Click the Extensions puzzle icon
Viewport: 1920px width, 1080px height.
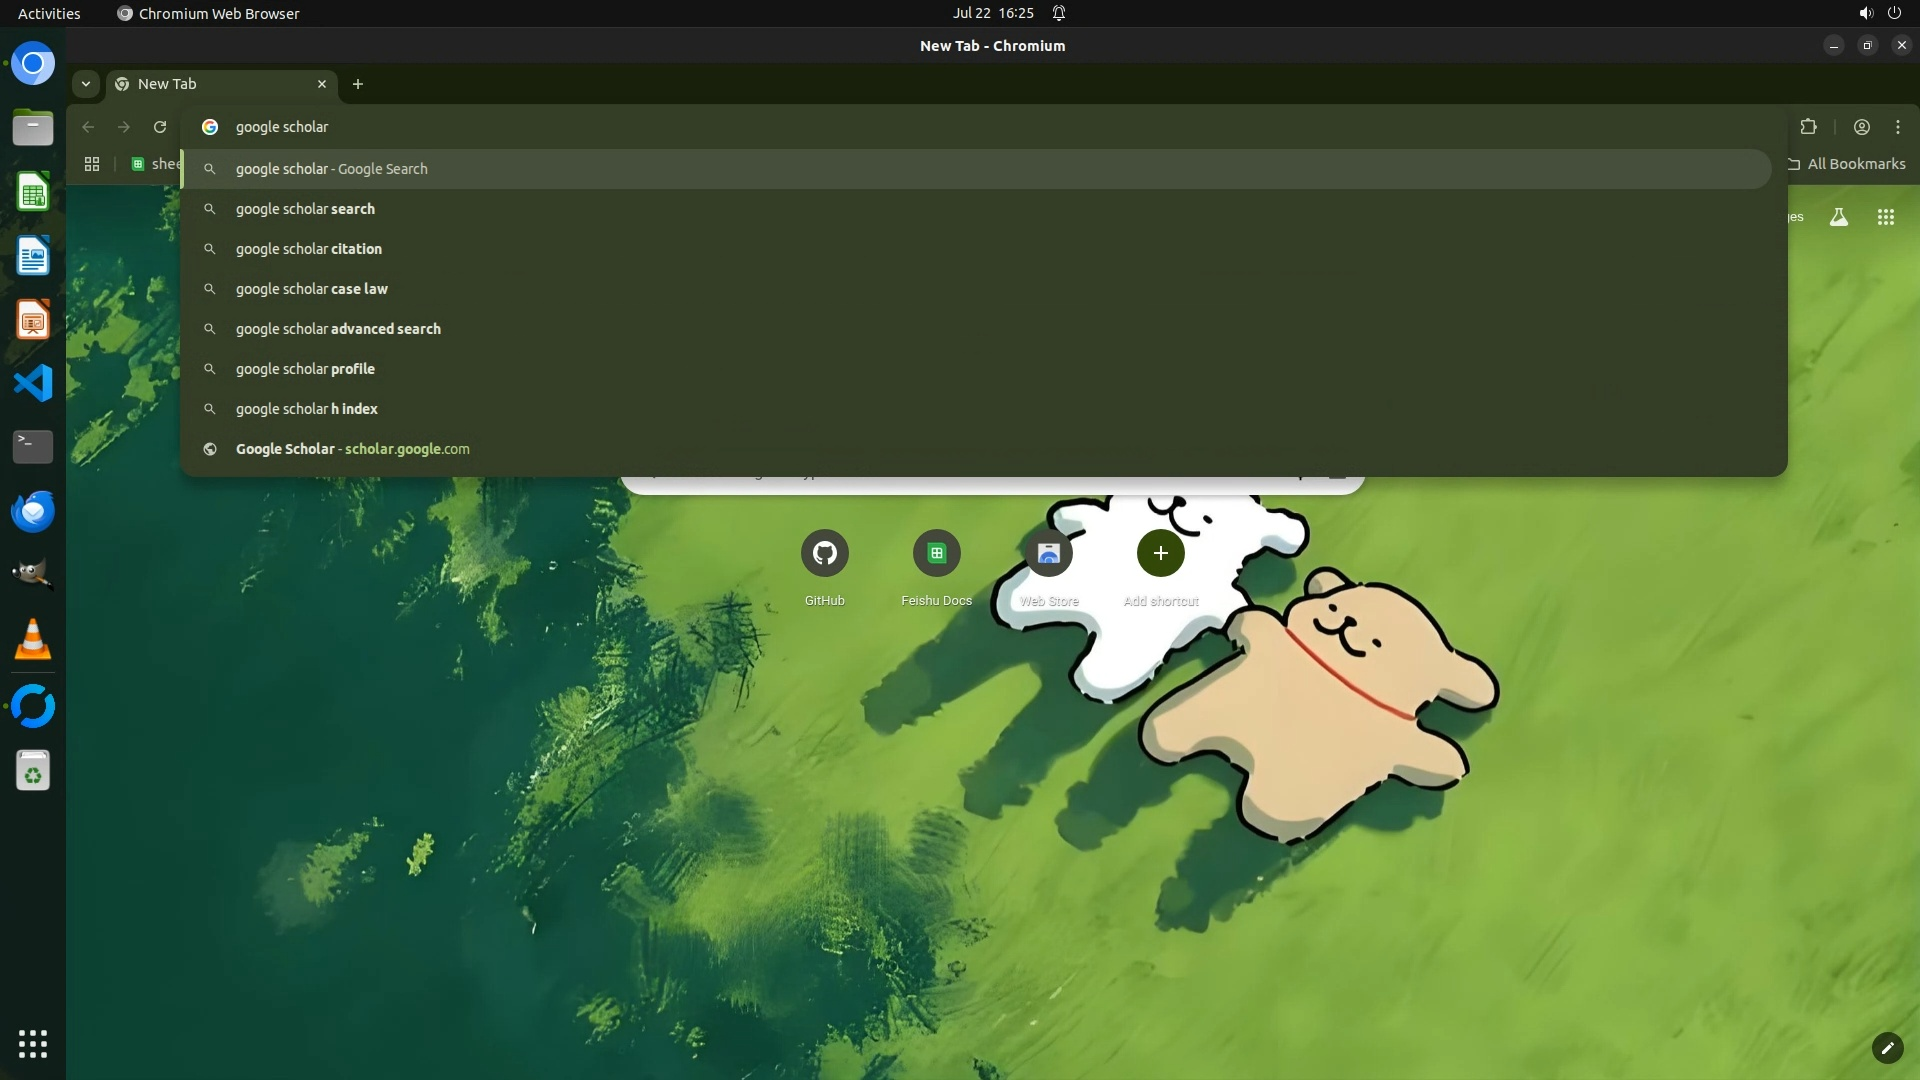click(1808, 127)
